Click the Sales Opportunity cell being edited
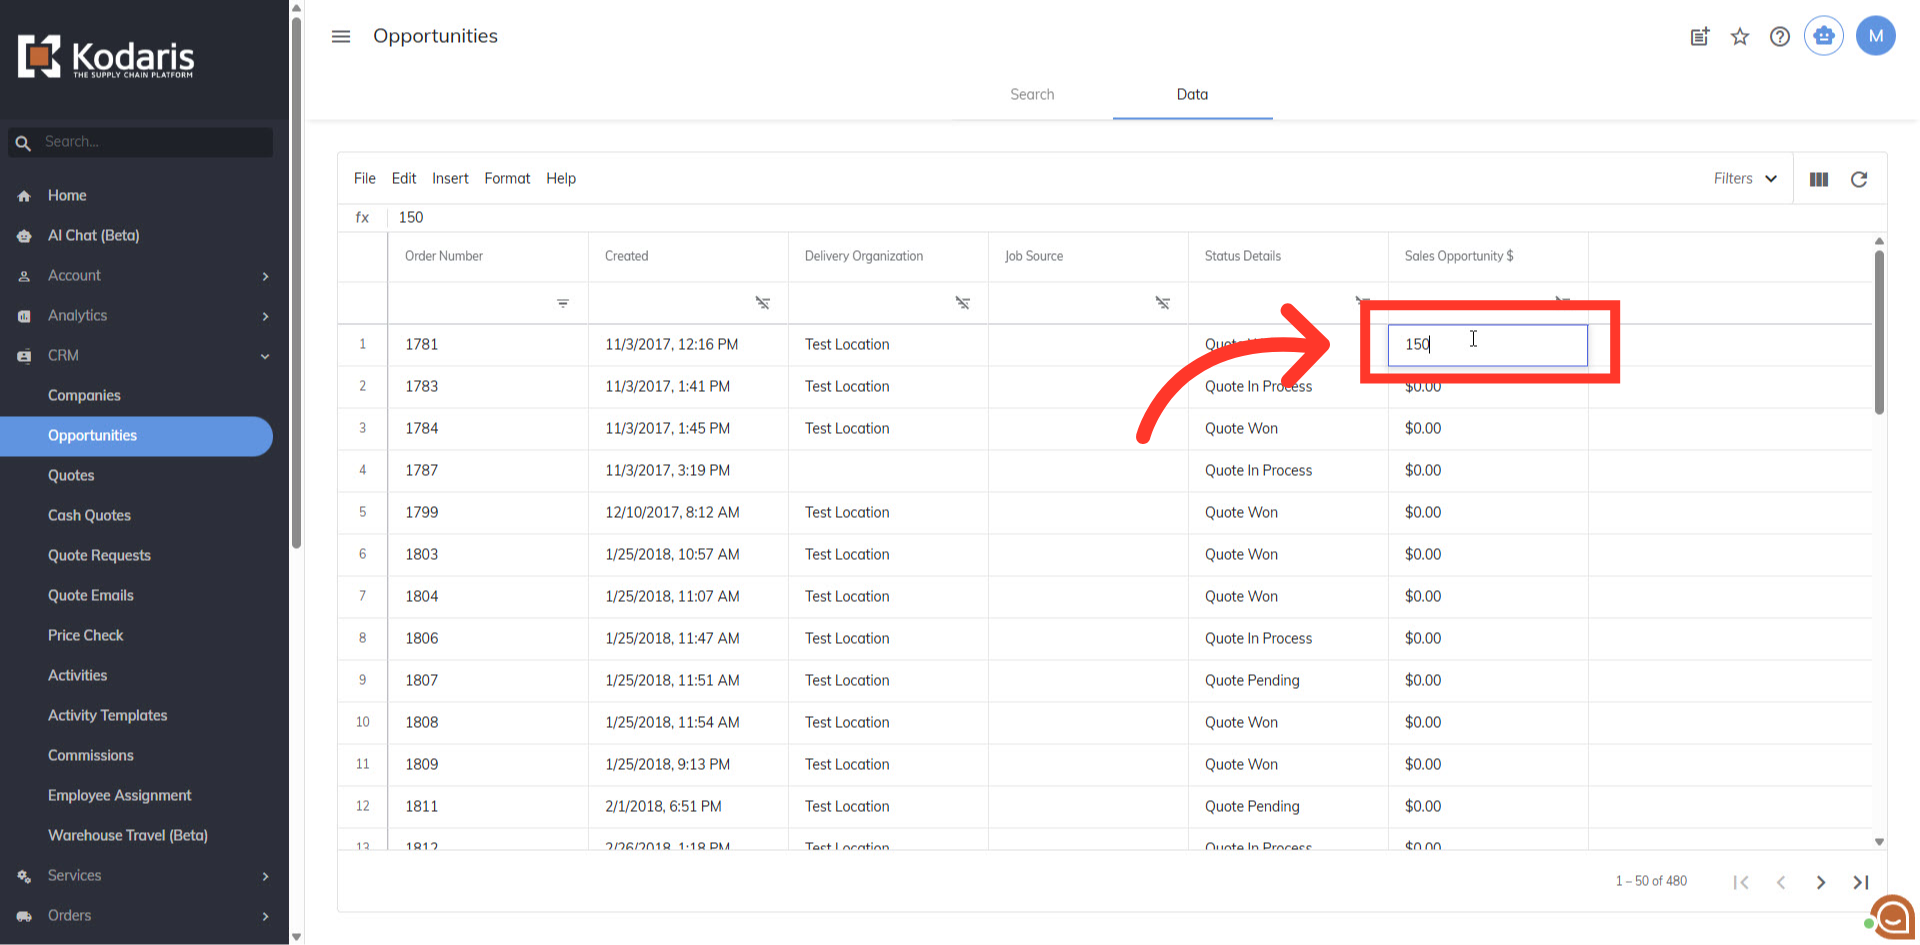The image size is (1920, 945). [x=1487, y=345]
